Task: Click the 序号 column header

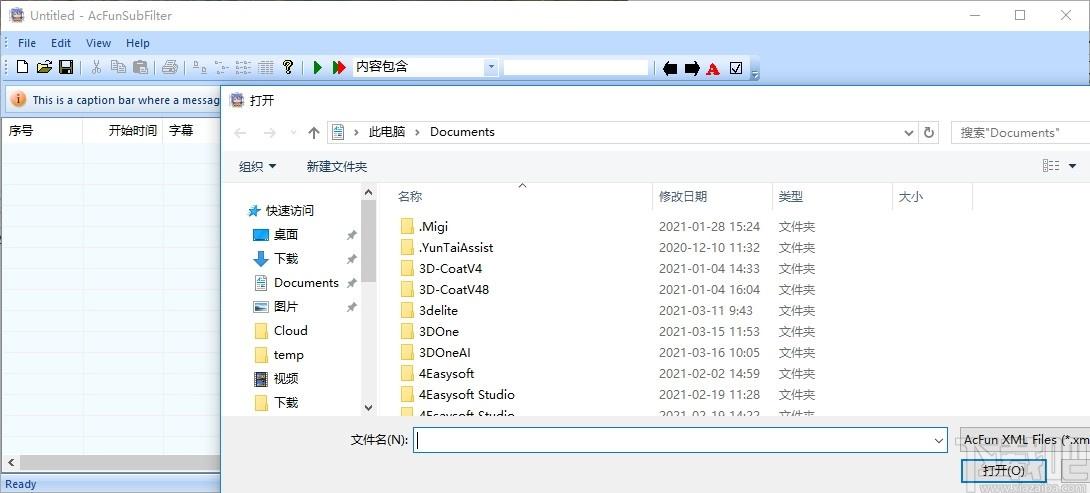Action: [42, 130]
